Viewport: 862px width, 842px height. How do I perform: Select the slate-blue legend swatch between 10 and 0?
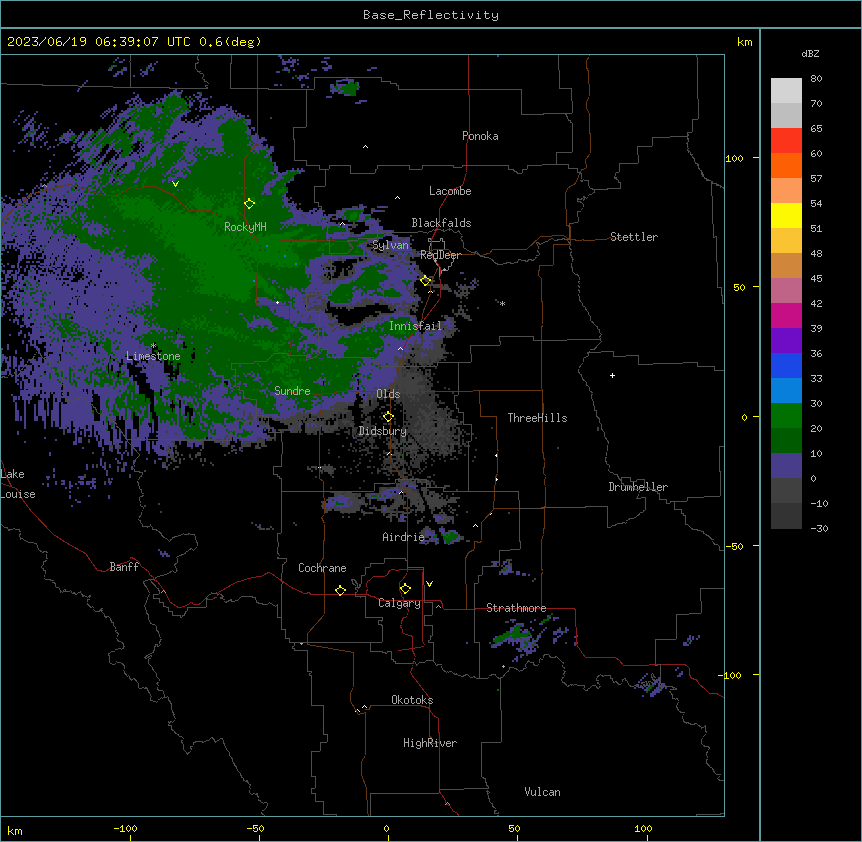pos(786,466)
